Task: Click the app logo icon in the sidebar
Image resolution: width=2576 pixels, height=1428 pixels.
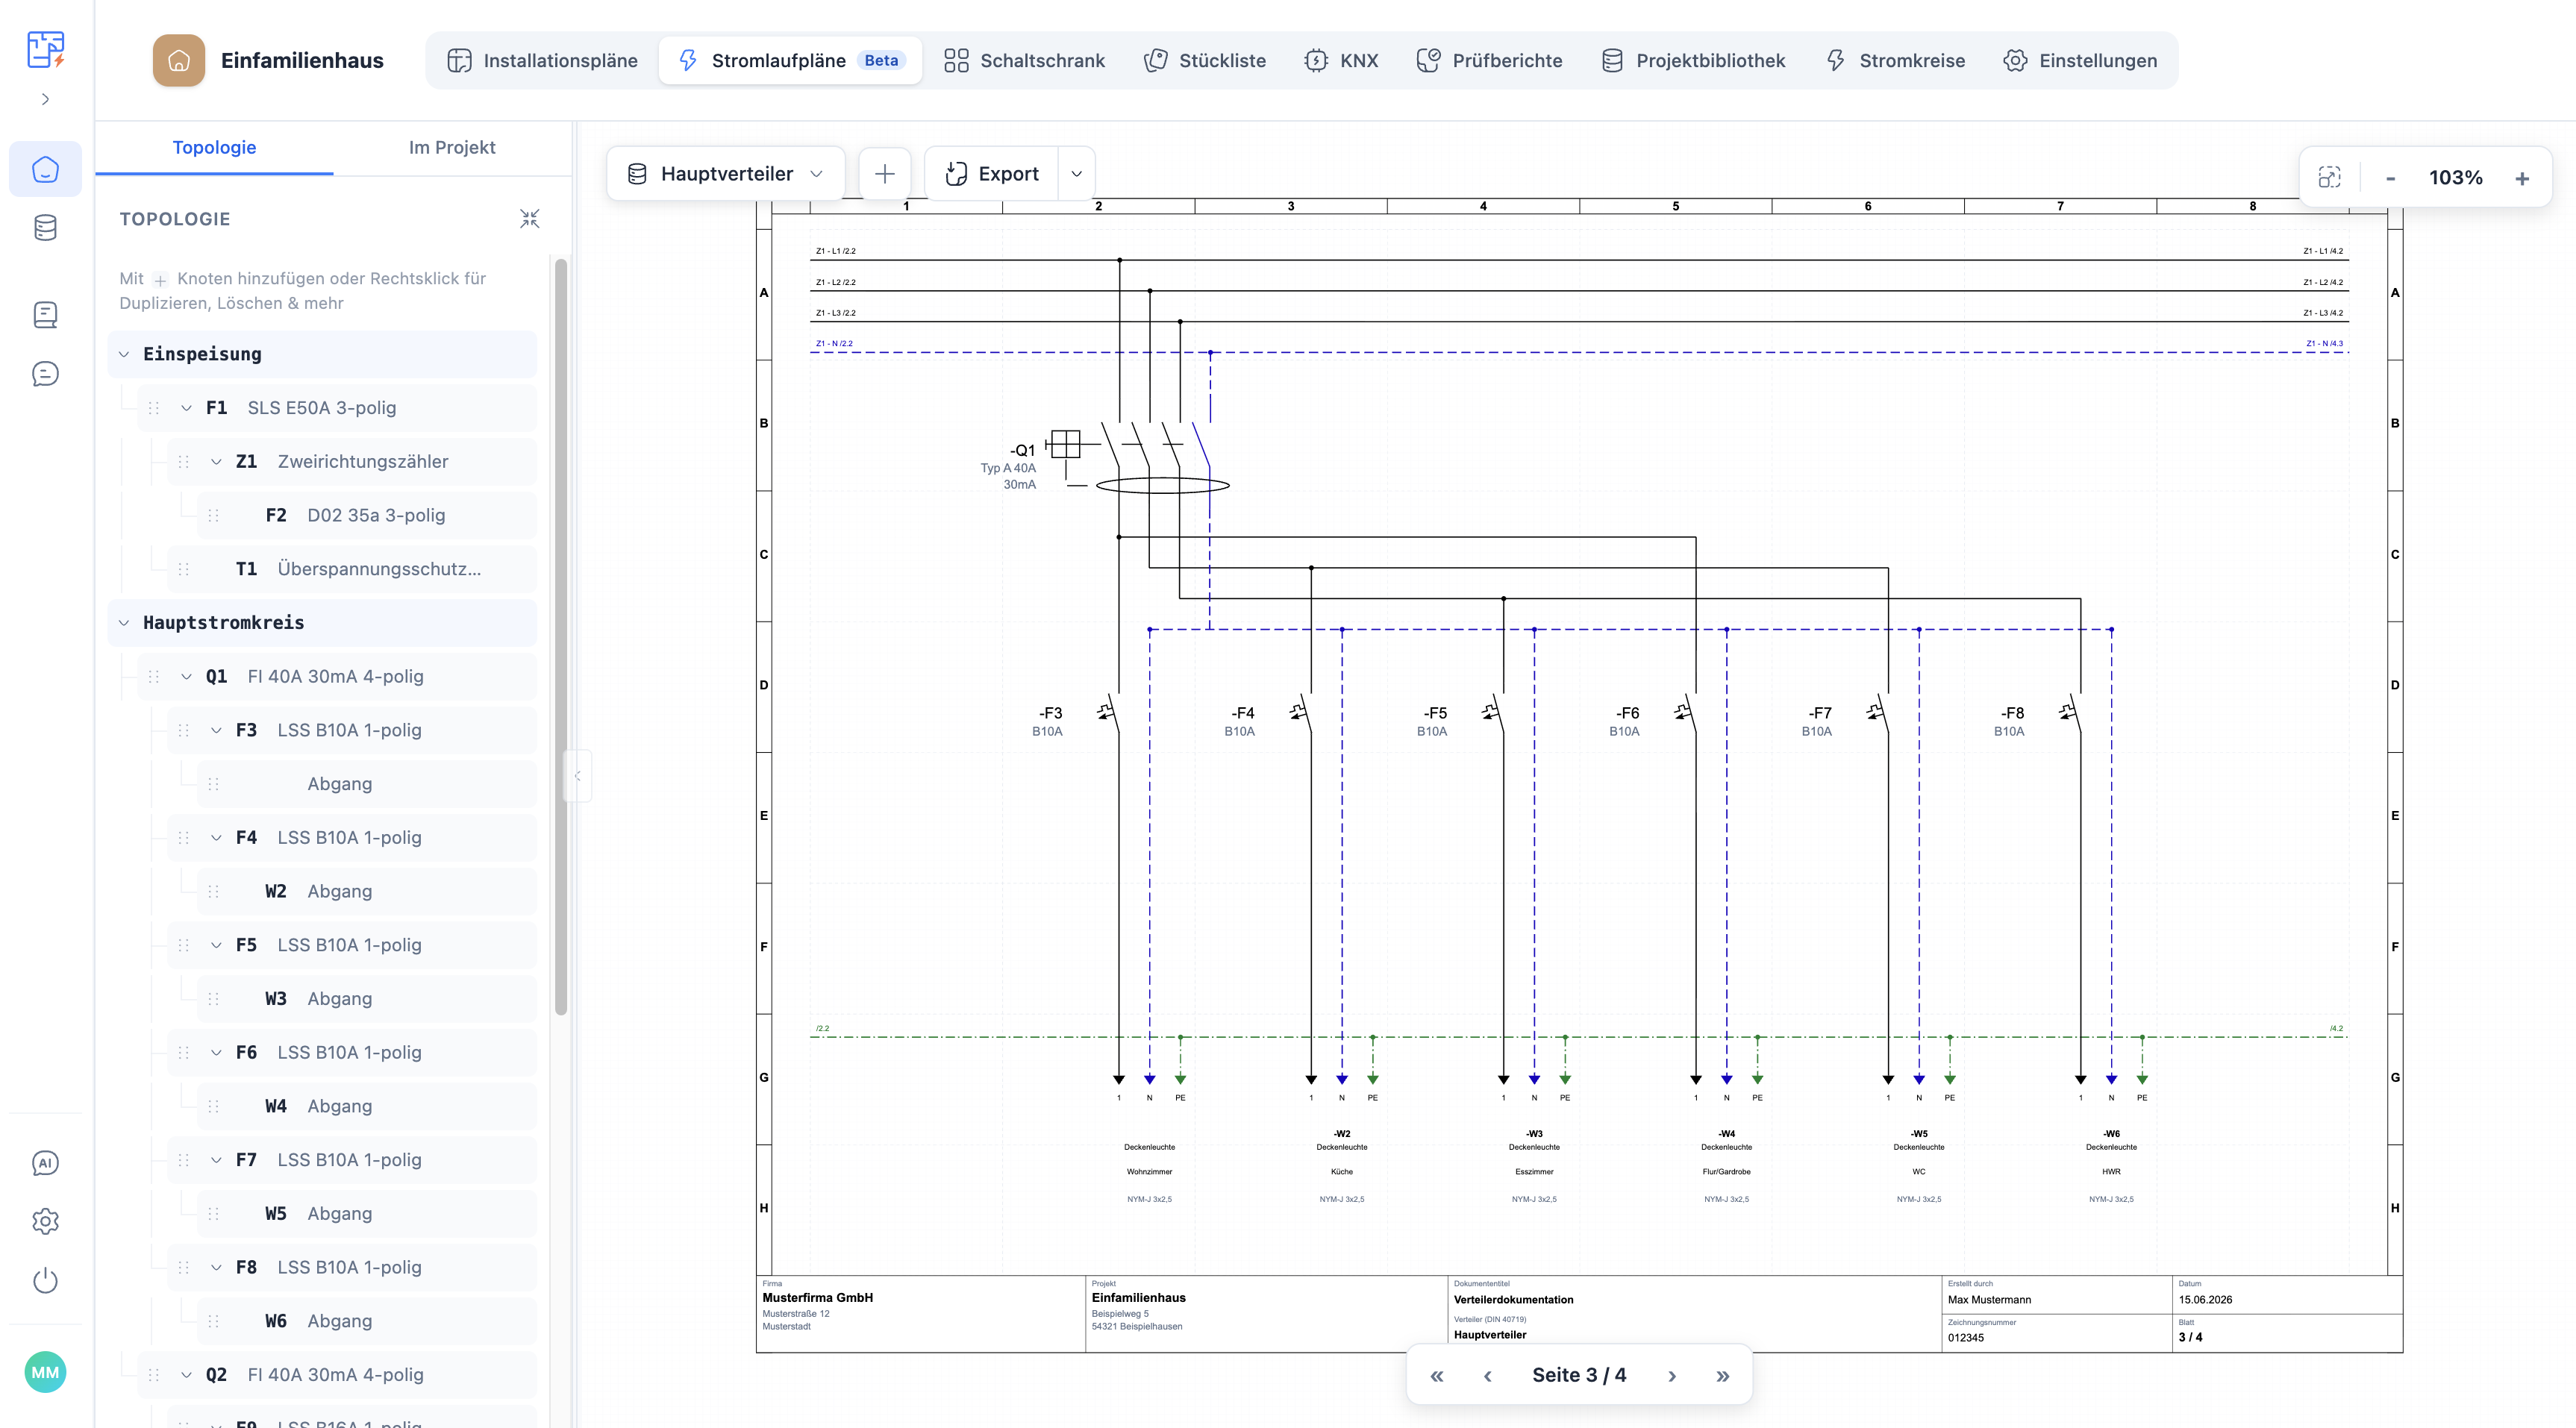Action: (46, 48)
